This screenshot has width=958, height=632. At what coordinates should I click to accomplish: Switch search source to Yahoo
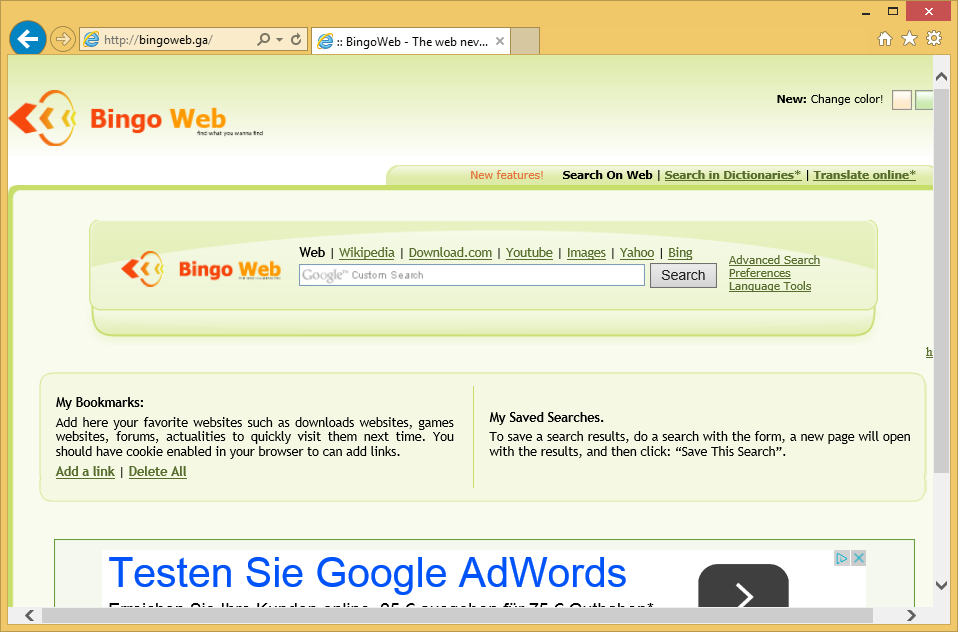pos(637,252)
